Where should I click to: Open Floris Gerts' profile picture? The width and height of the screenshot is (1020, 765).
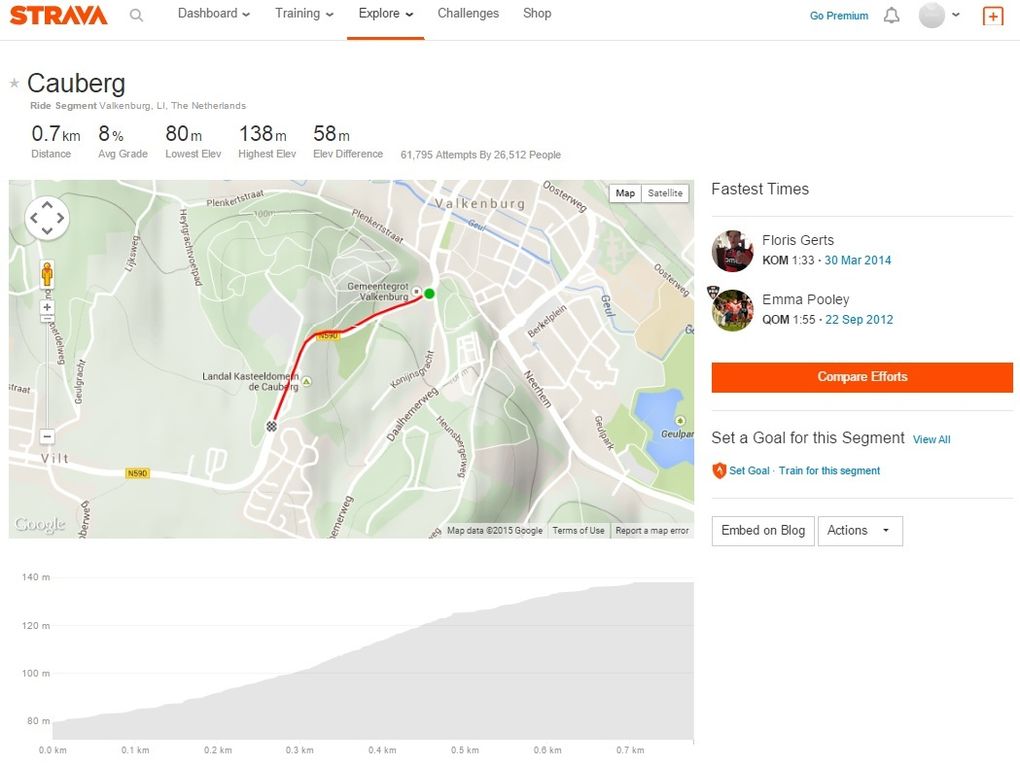733,251
